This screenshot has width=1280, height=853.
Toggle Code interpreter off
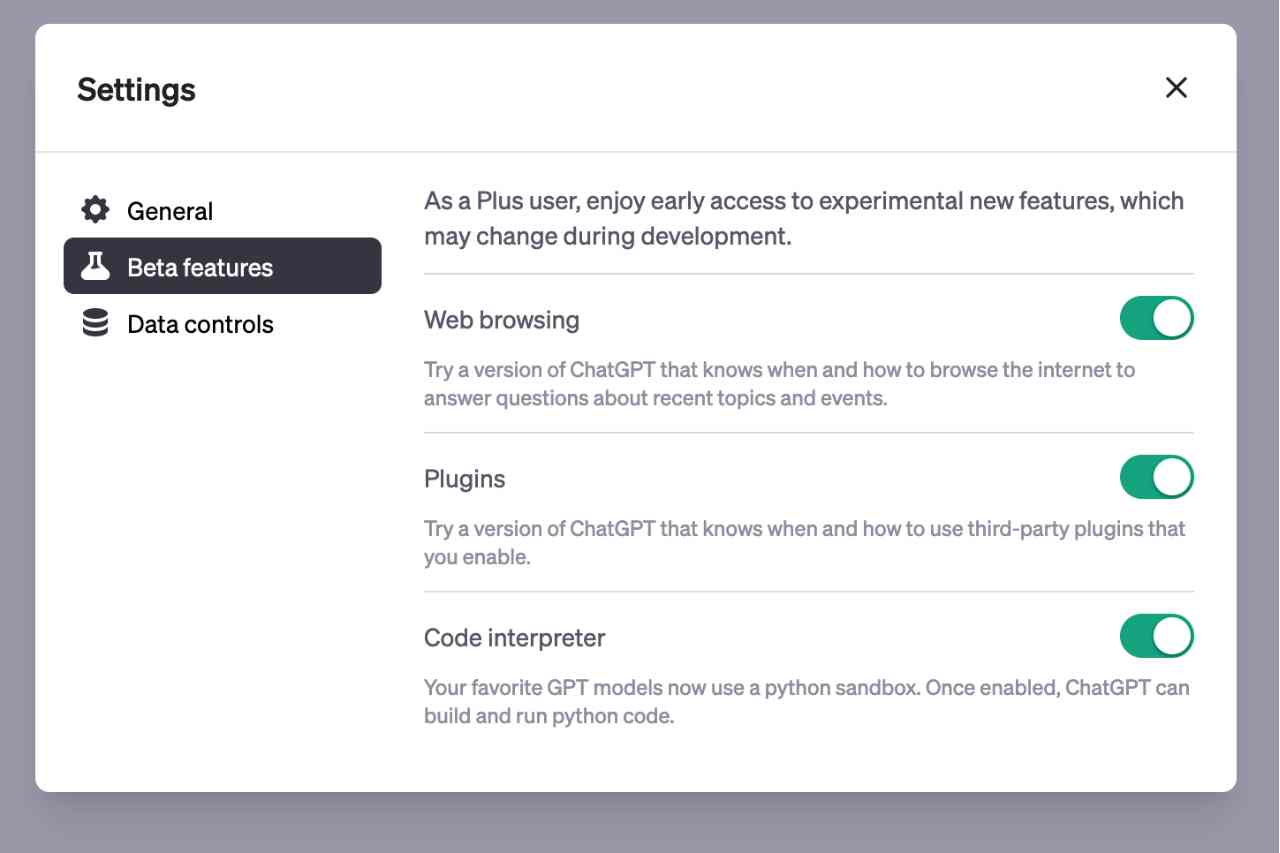[x=1157, y=636]
